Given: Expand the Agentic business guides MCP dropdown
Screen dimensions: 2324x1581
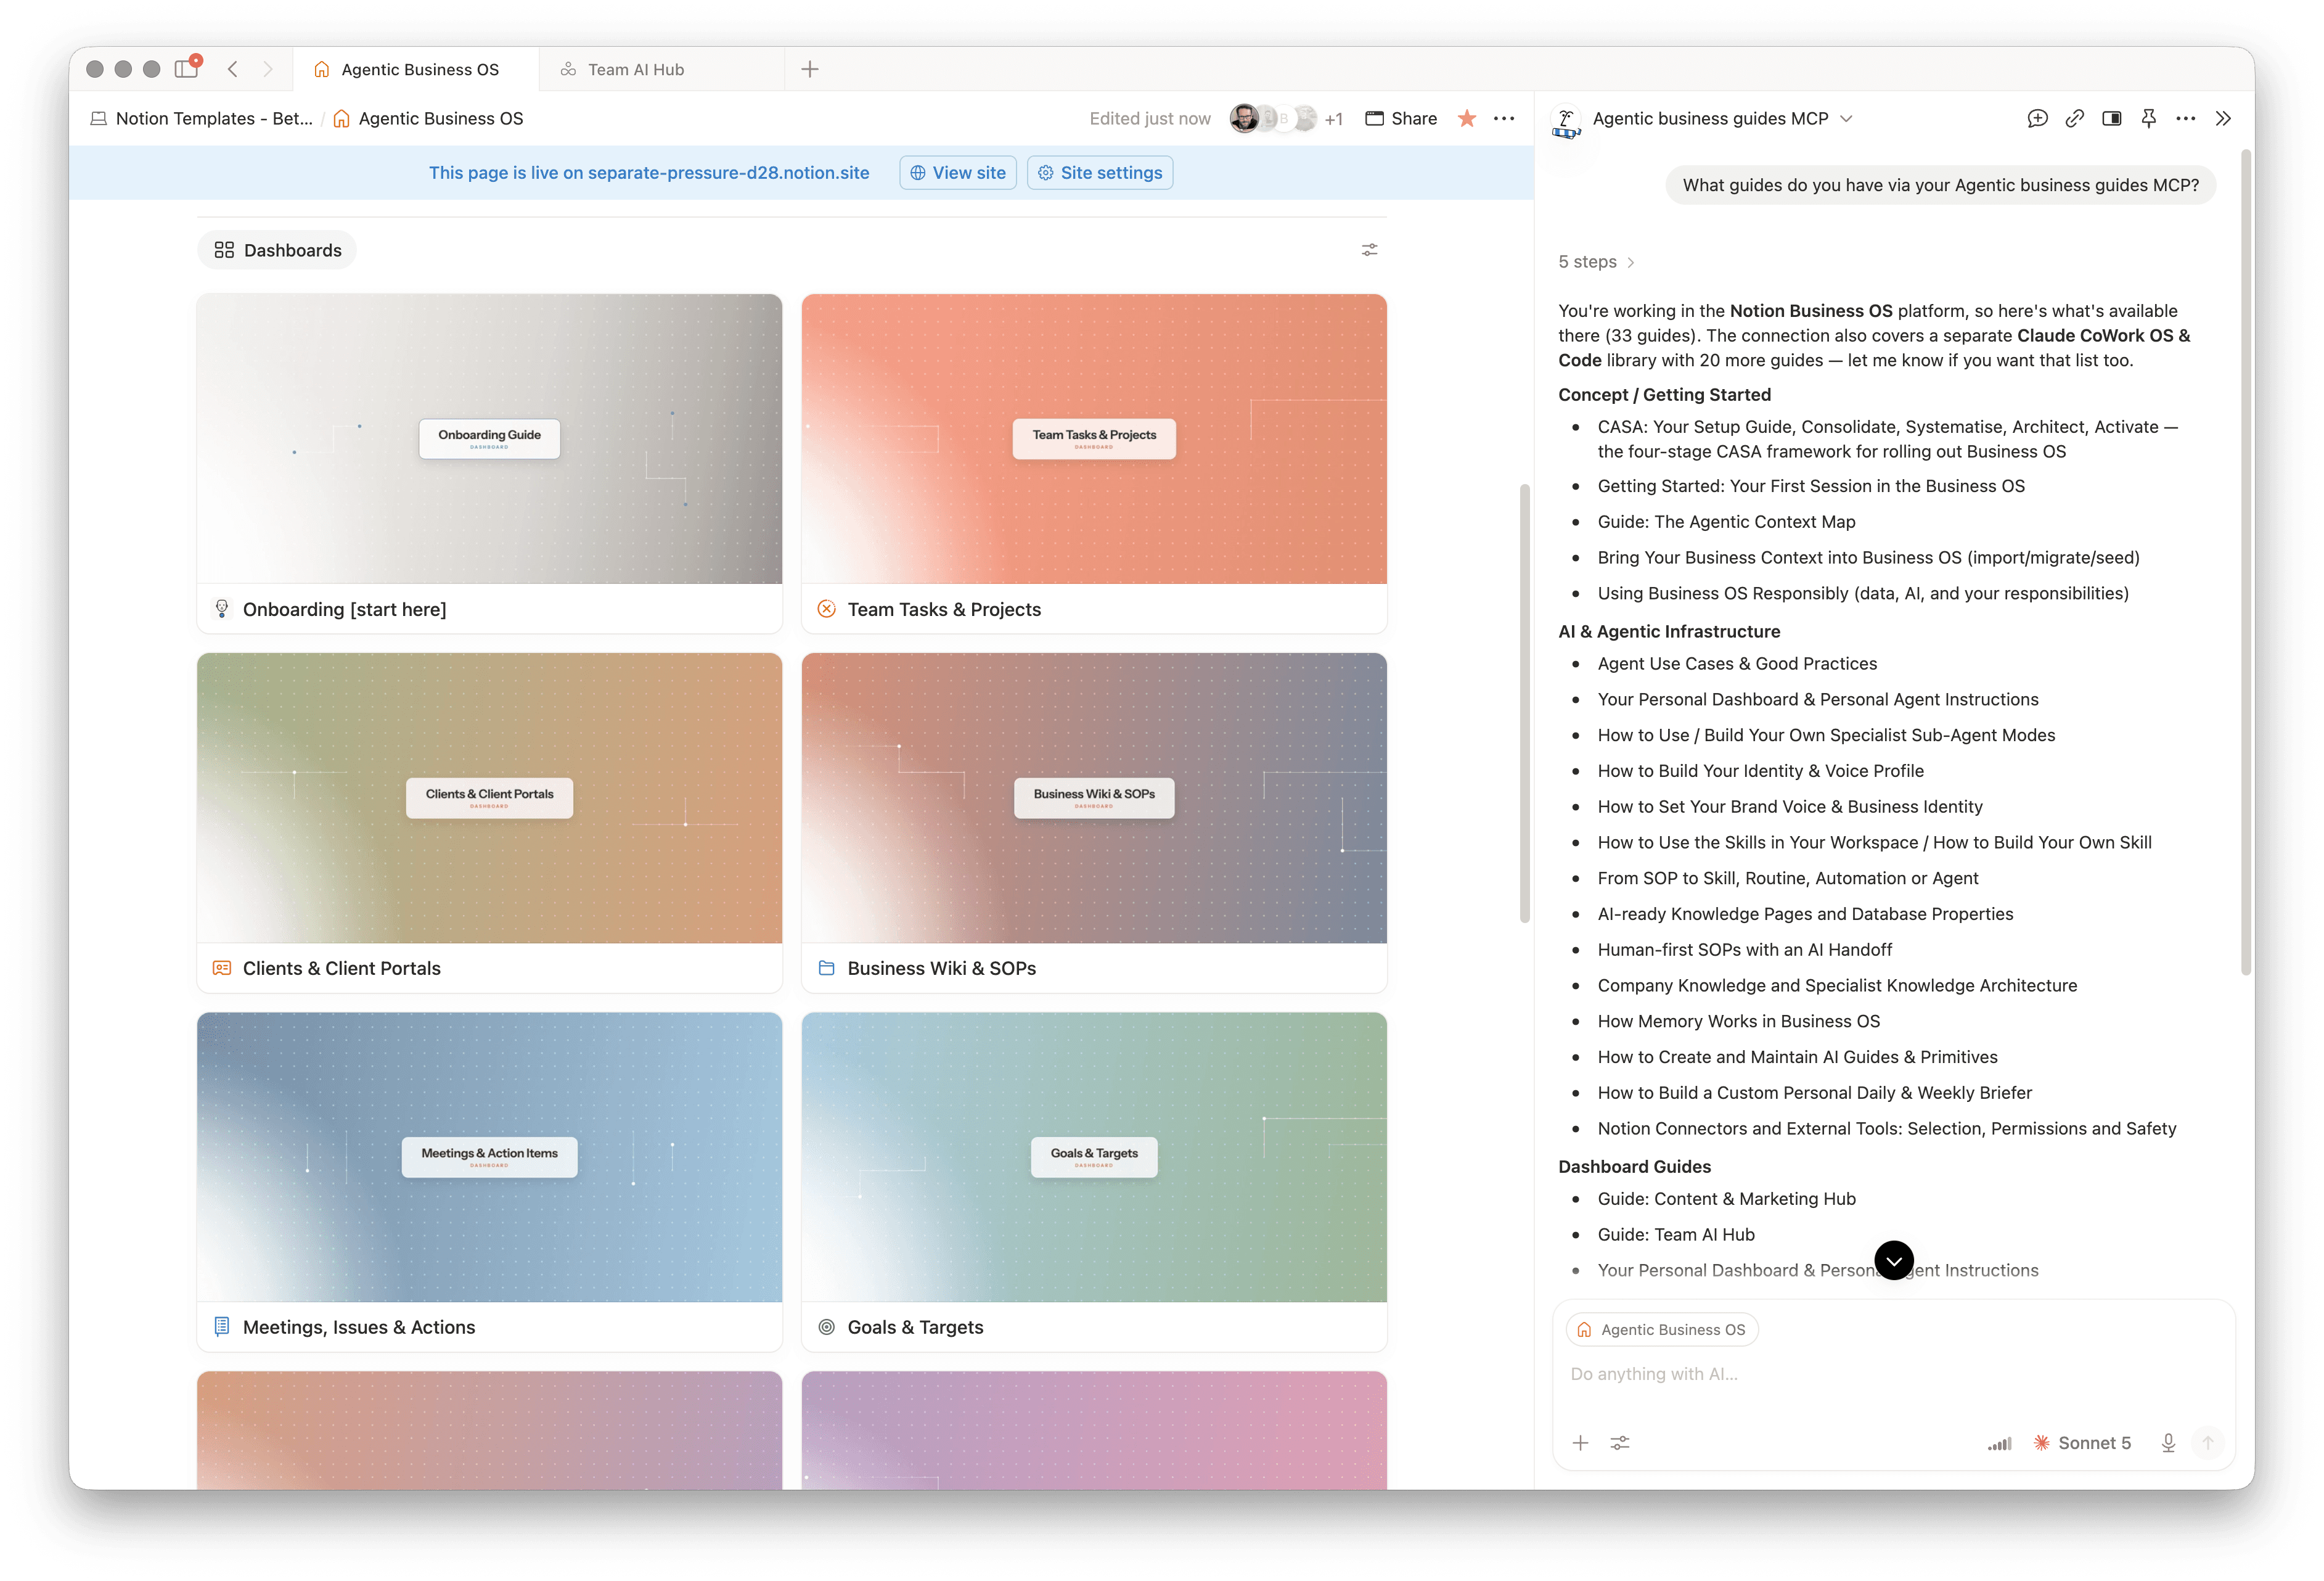Looking at the screenshot, I should (x=1723, y=118).
